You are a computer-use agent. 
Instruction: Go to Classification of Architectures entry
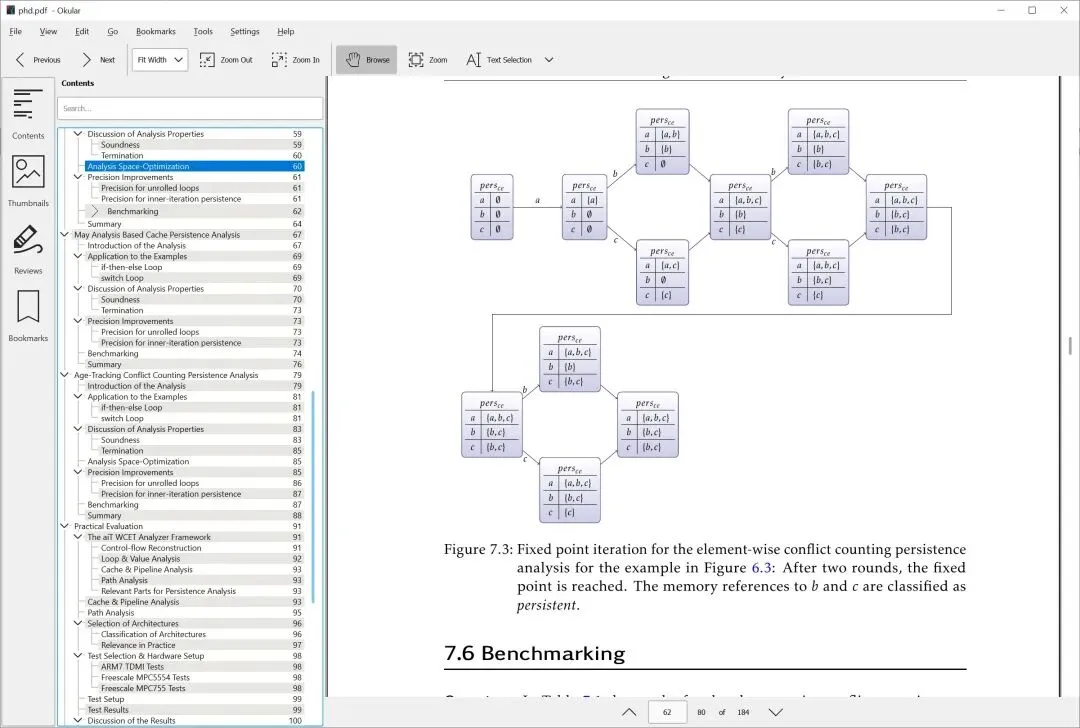click(x=201, y=634)
